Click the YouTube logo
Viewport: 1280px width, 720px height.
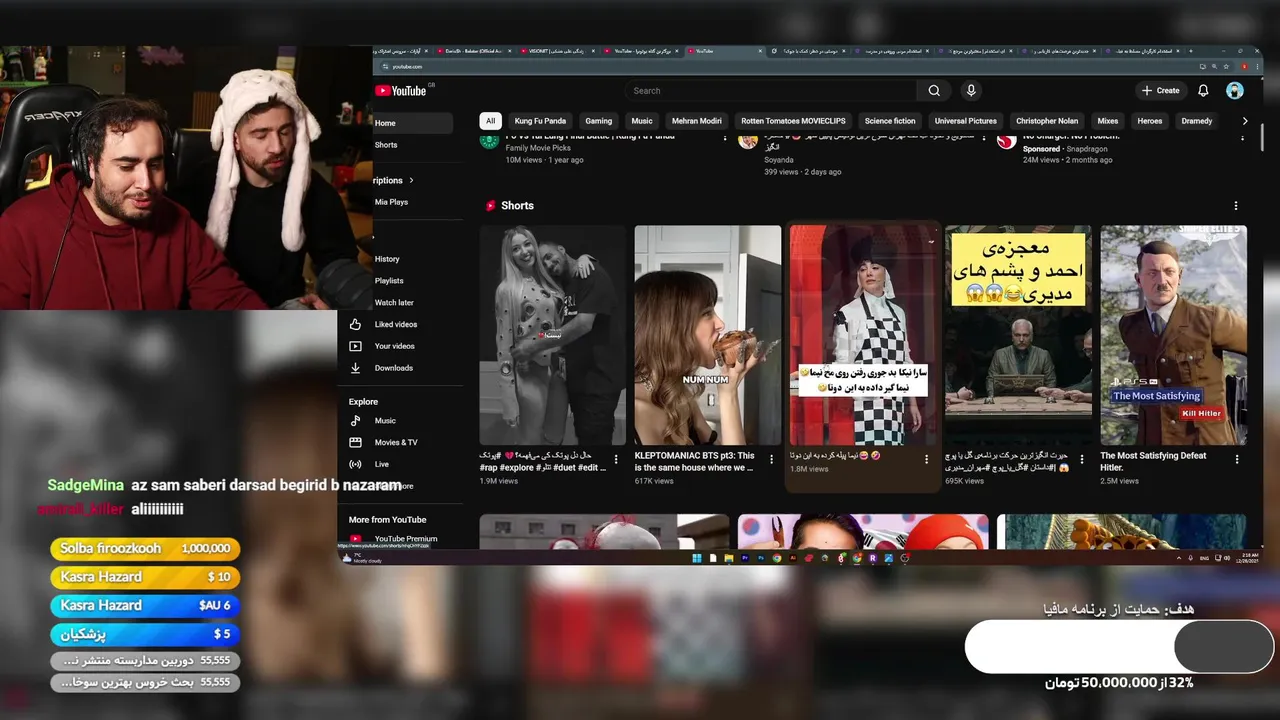(402, 91)
